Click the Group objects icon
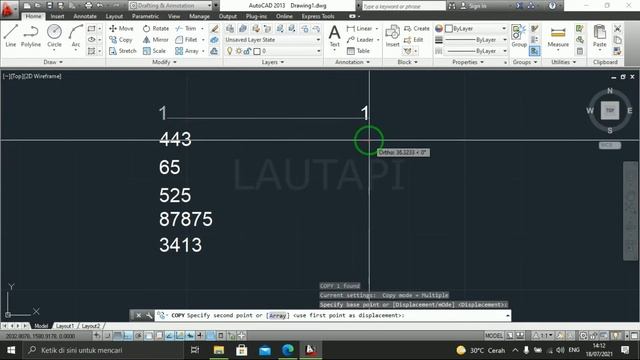The height and width of the screenshot is (360, 640). 519,36
